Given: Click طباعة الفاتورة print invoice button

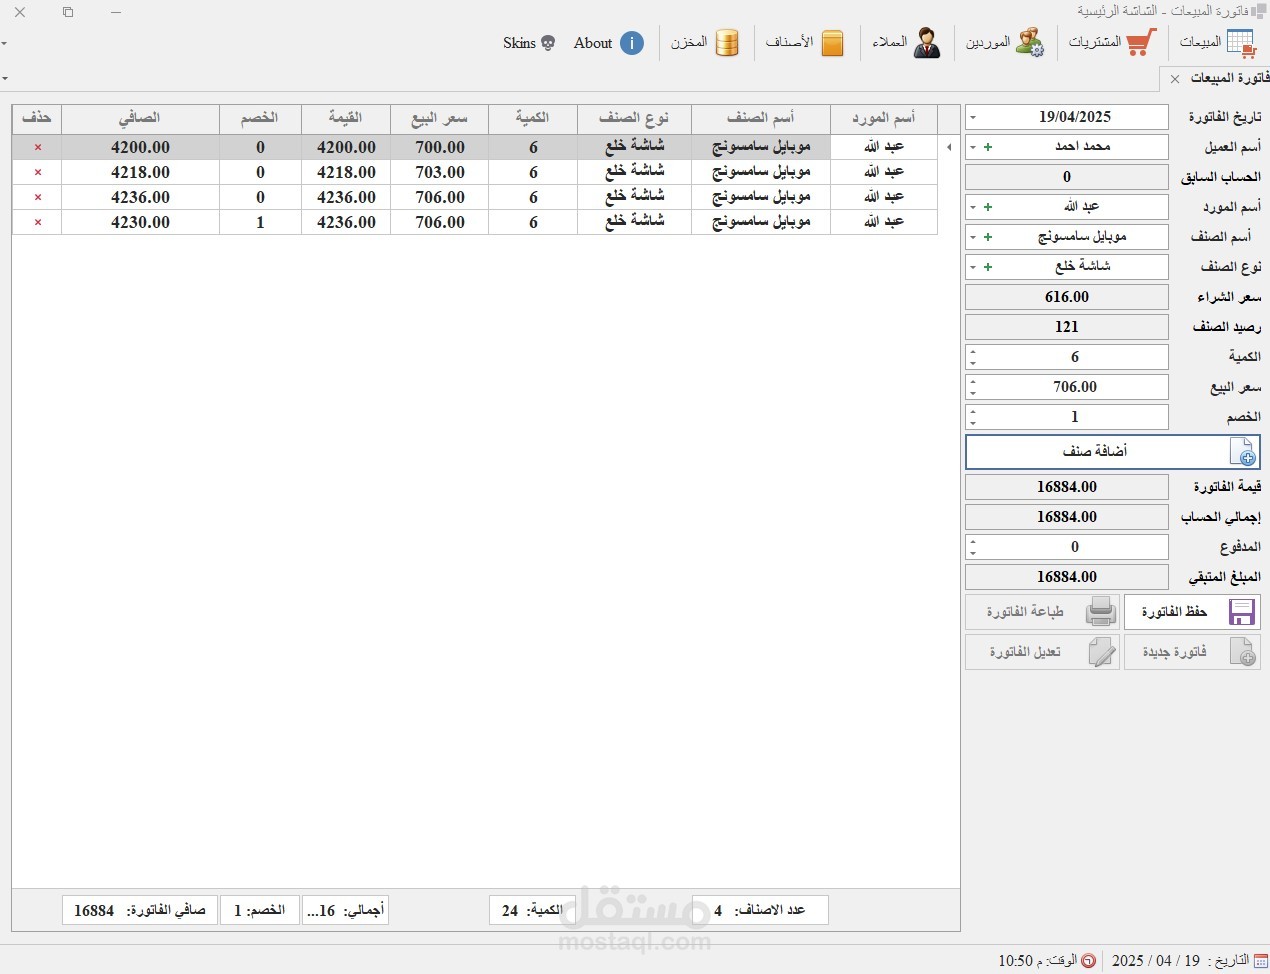Looking at the screenshot, I should pos(1041,611).
